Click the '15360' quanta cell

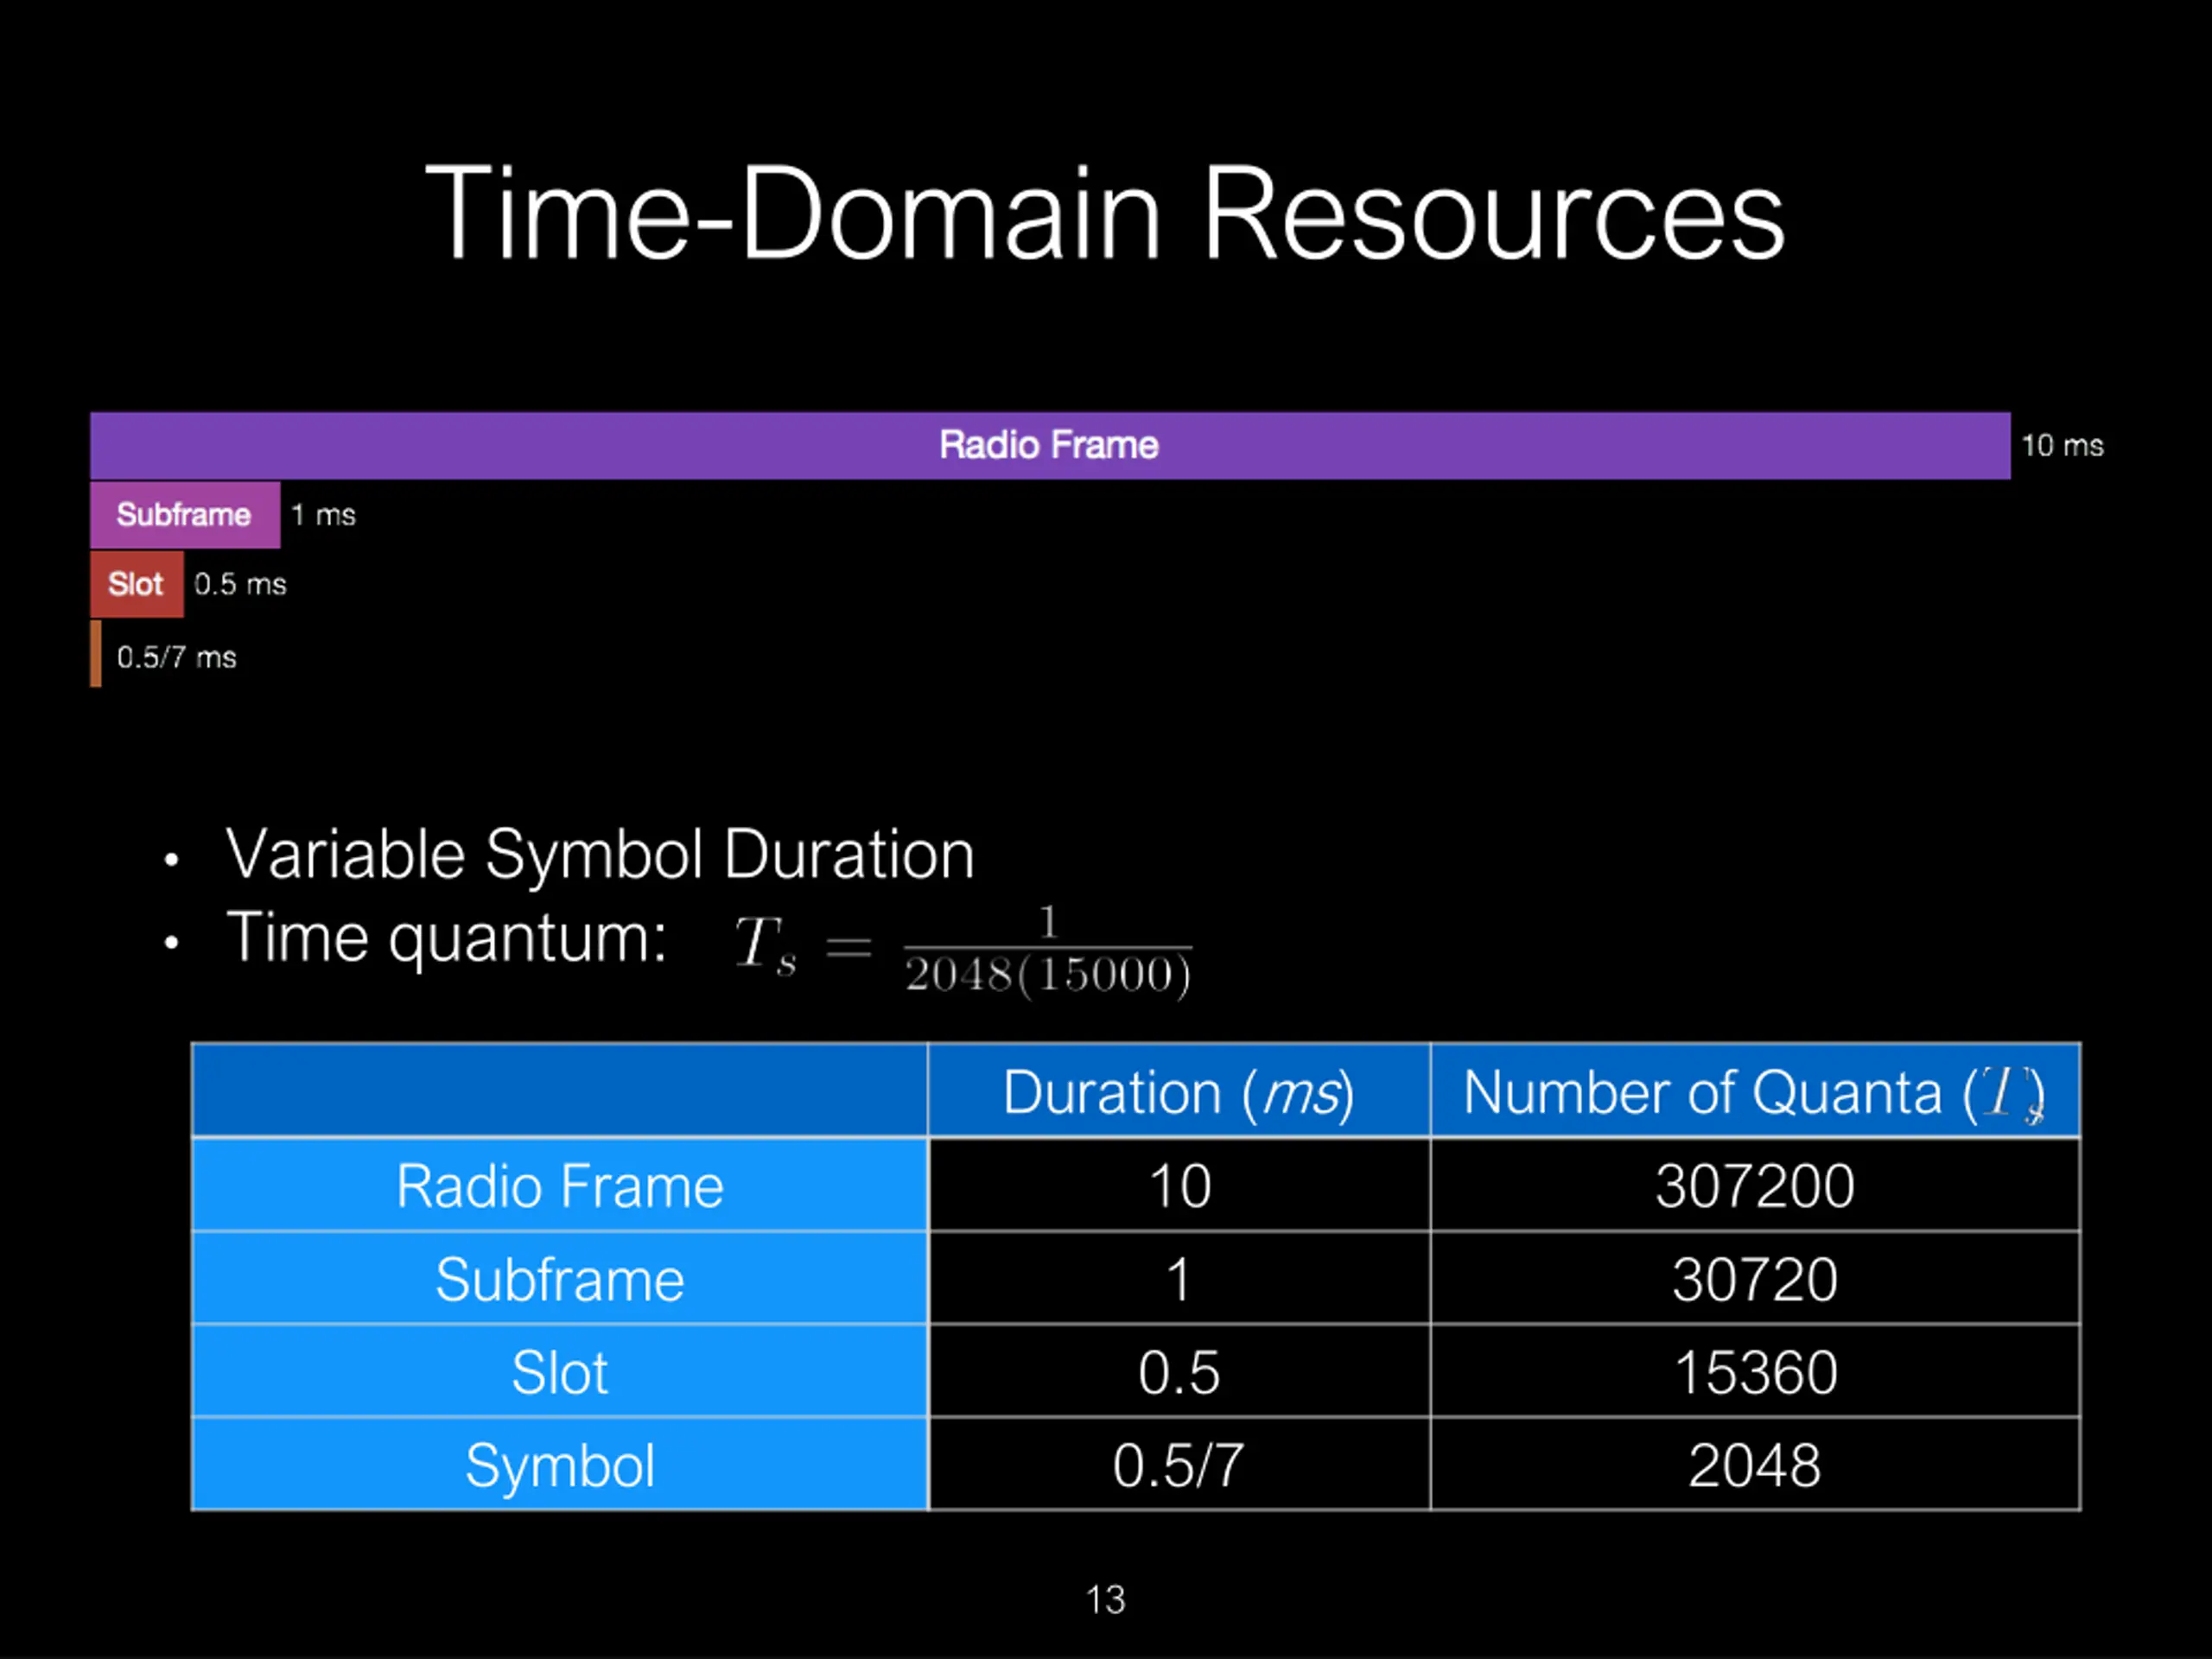click(x=1755, y=1371)
